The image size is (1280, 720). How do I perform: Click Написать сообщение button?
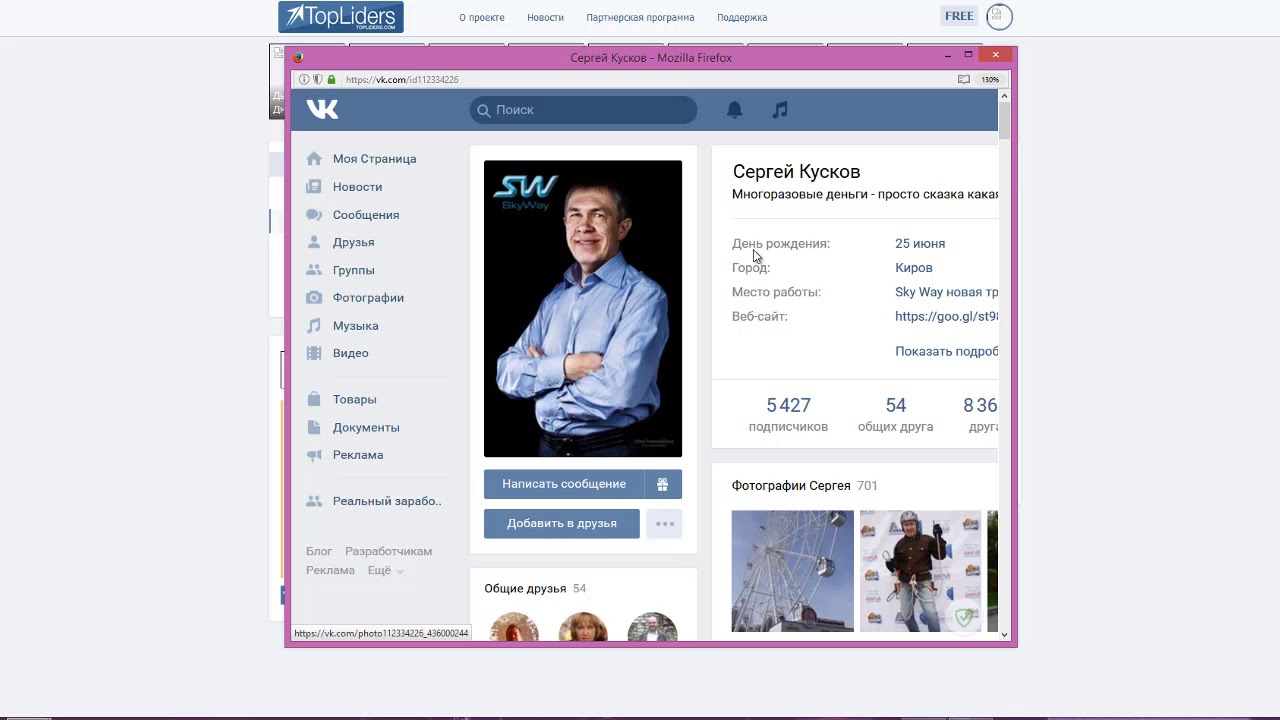tap(564, 484)
